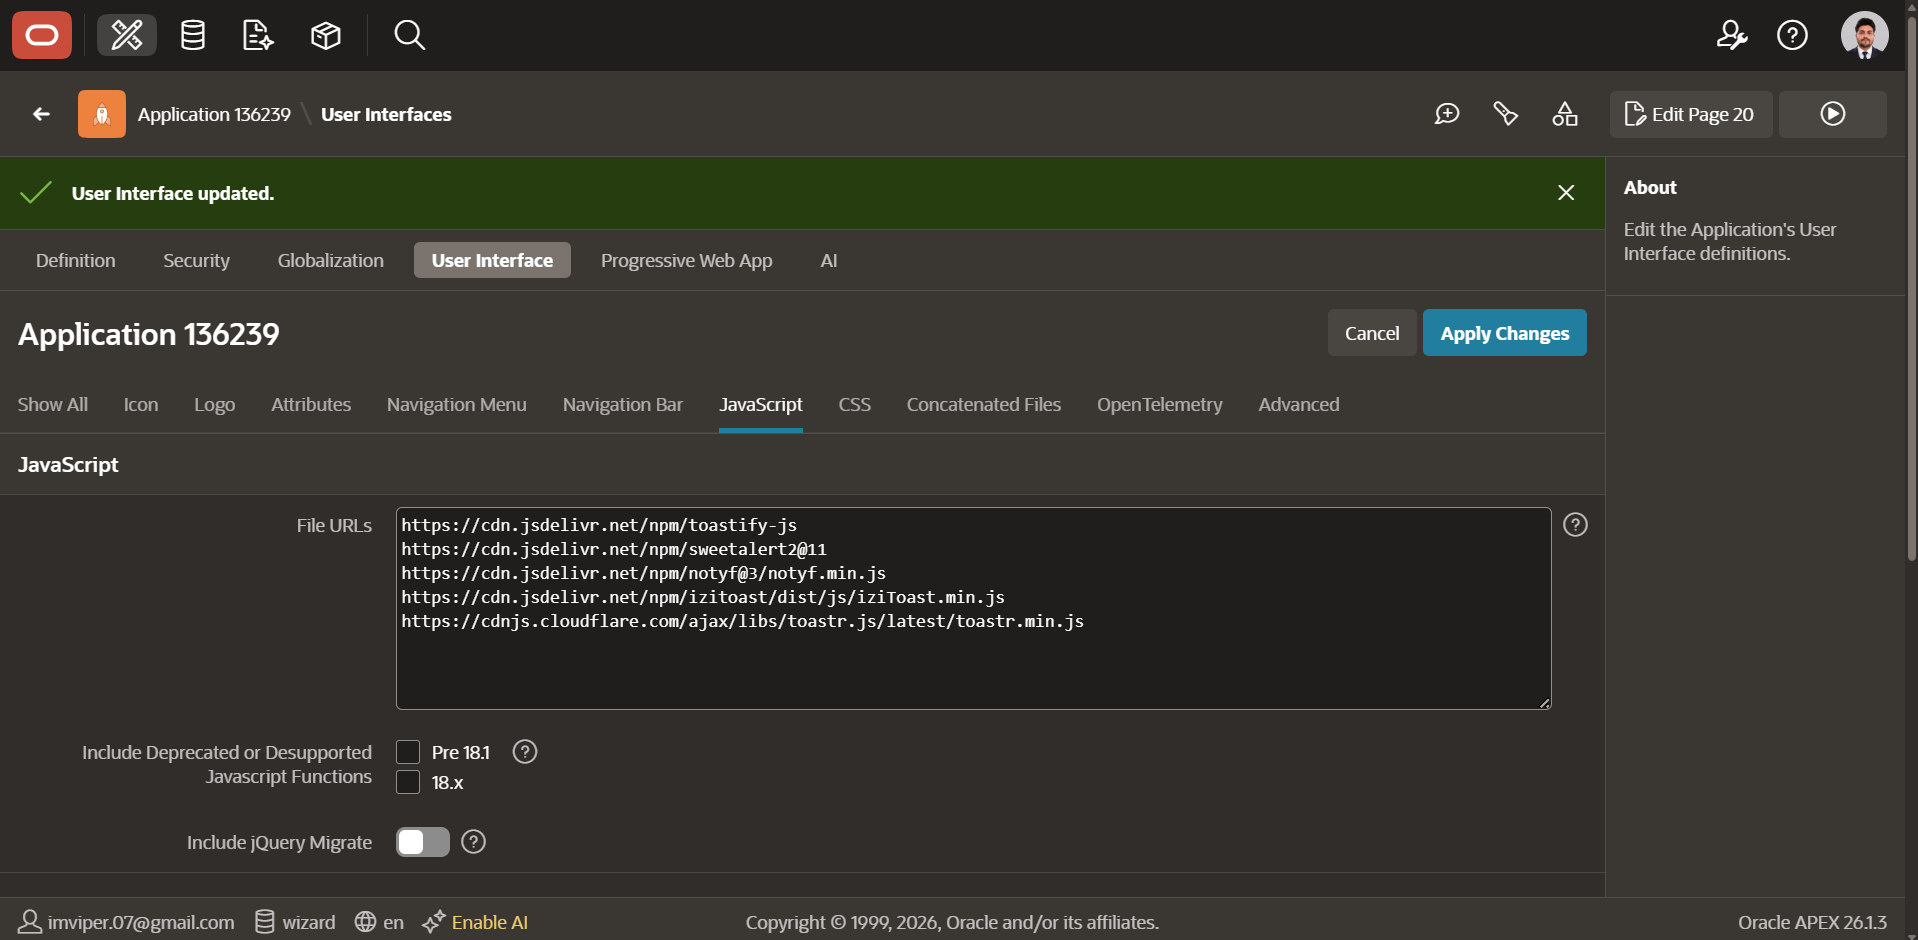1918x940 pixels.
Task: Click Apply Changes button
Action: point(1505,333)
